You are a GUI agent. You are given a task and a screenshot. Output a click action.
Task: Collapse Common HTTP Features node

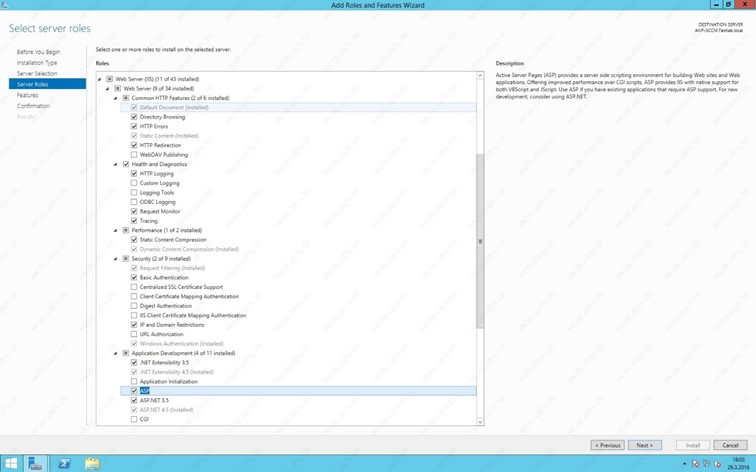(116, 98)
